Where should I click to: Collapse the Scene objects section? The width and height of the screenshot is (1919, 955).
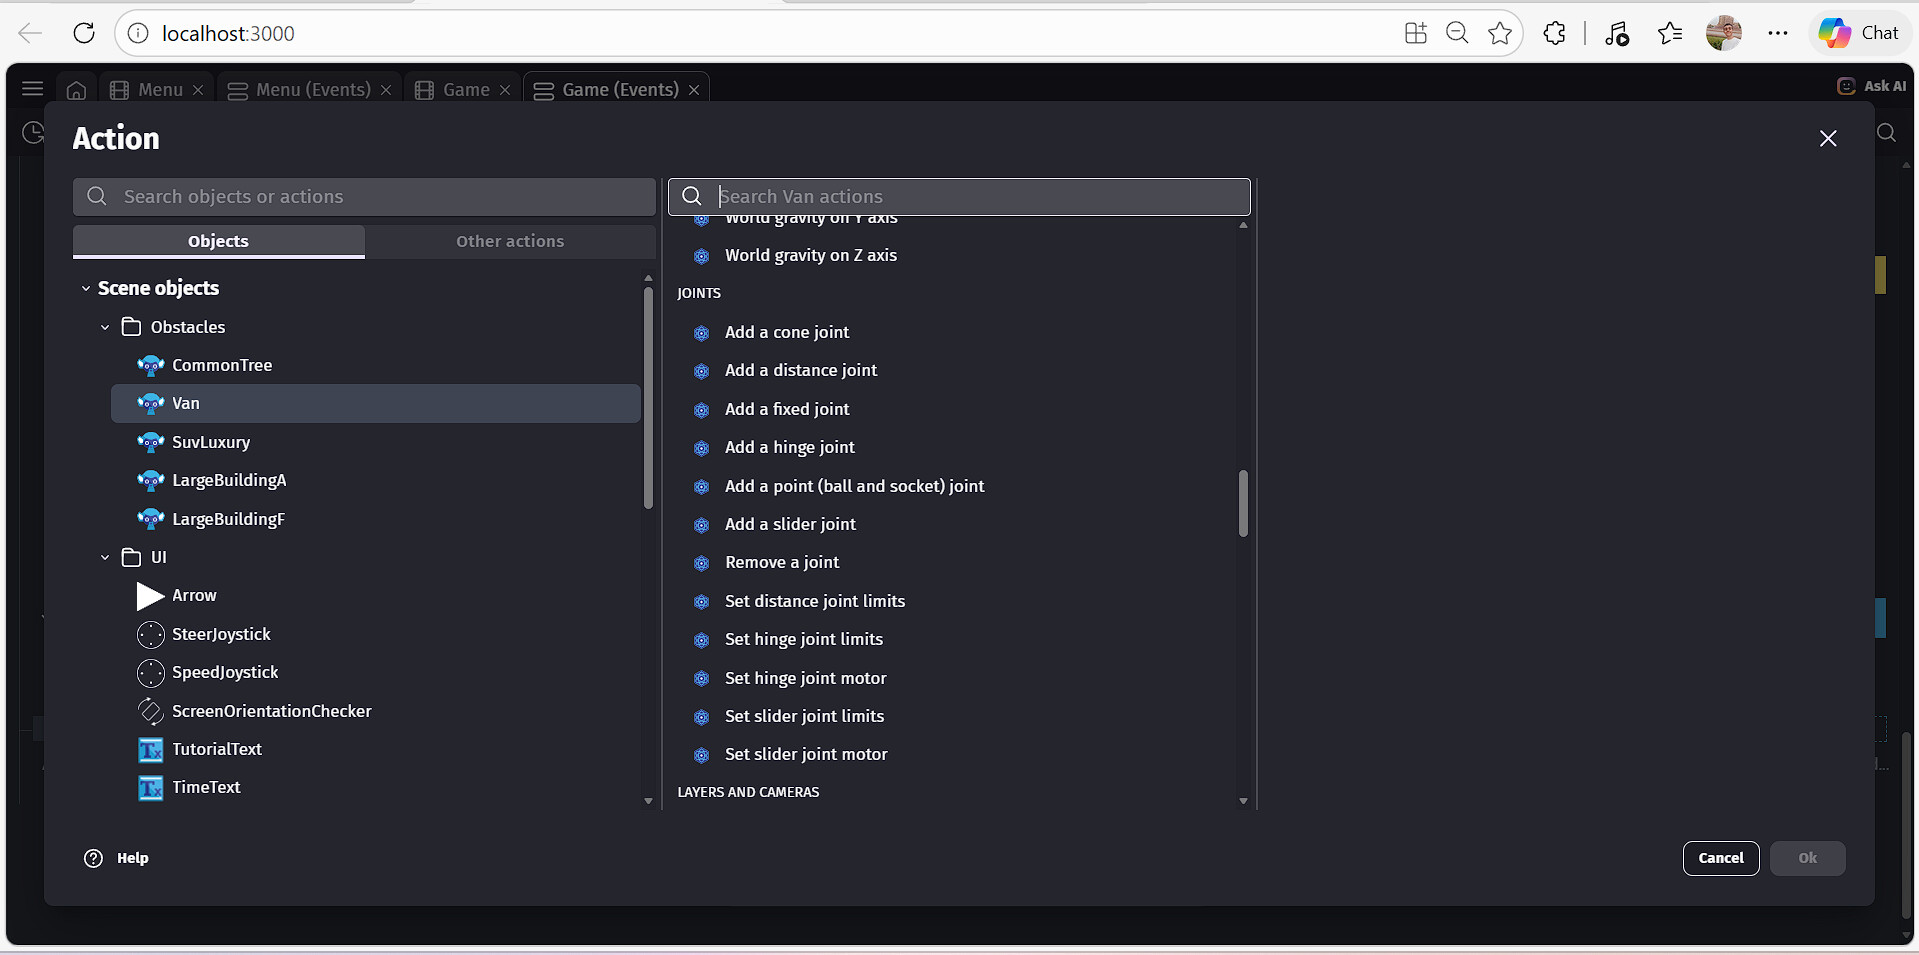(x=86, y=288)
